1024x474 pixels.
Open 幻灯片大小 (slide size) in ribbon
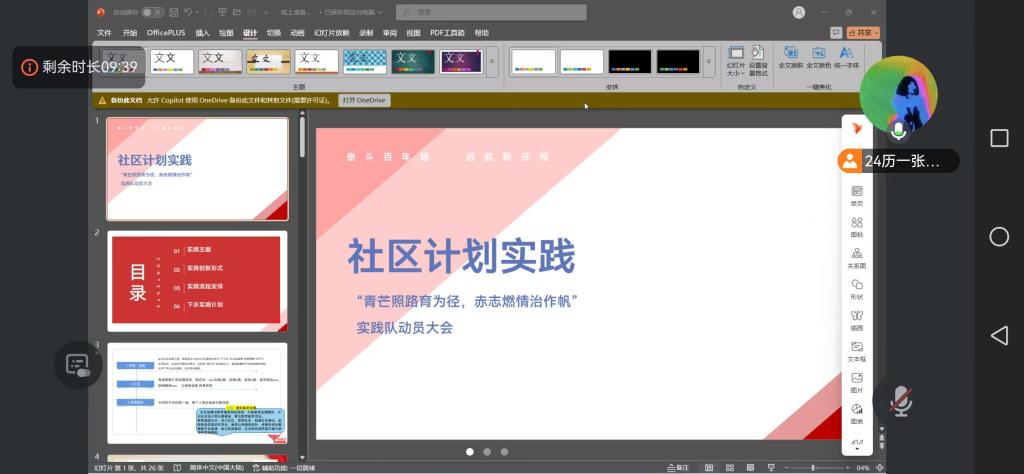[735, 60]
